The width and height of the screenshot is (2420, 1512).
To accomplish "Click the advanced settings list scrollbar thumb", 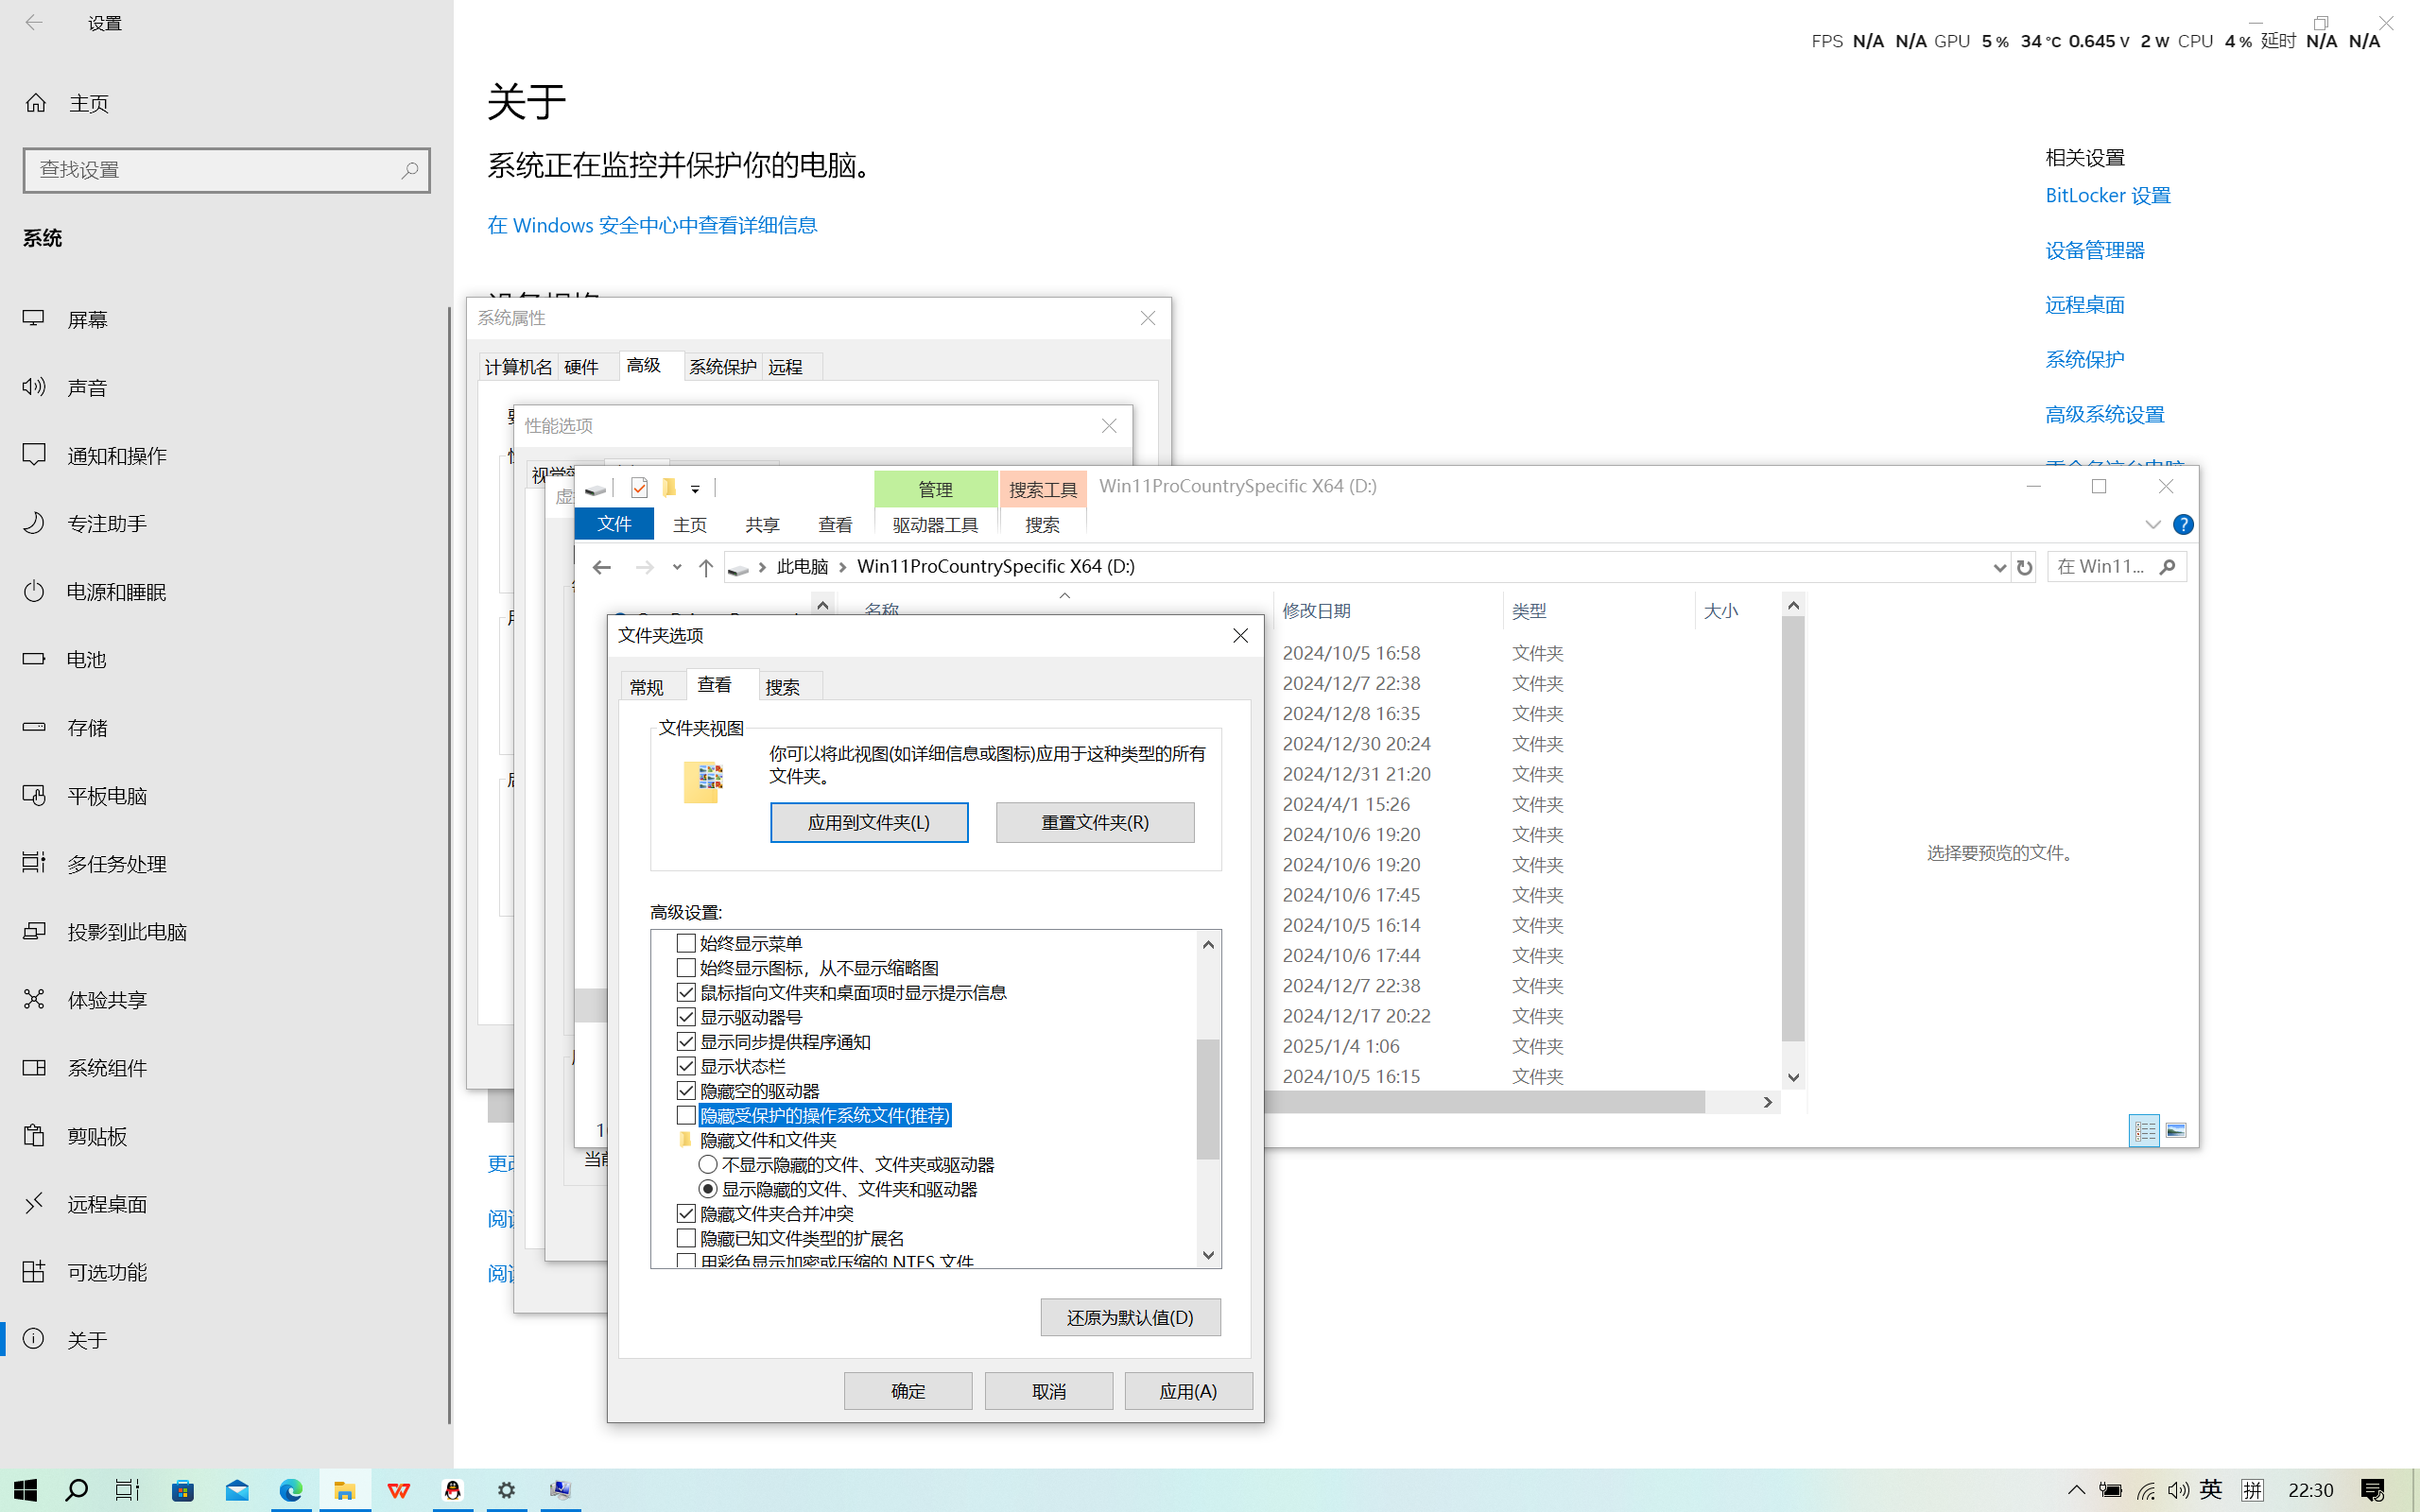I will pos(1208,1098).
